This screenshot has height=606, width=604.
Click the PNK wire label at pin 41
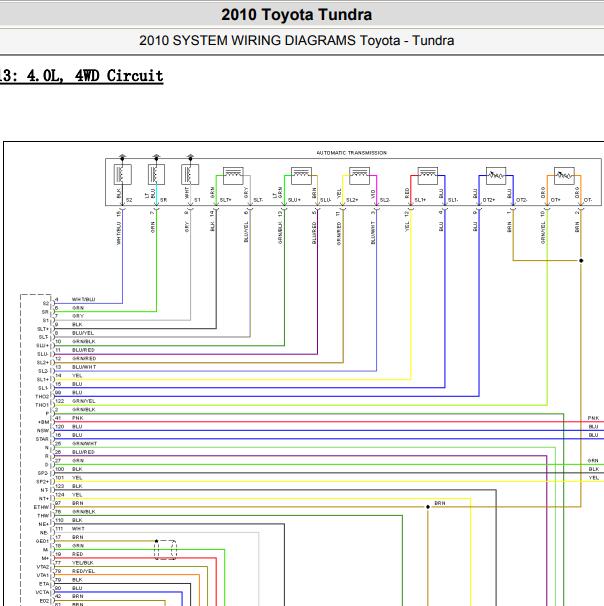click(78, 418)
